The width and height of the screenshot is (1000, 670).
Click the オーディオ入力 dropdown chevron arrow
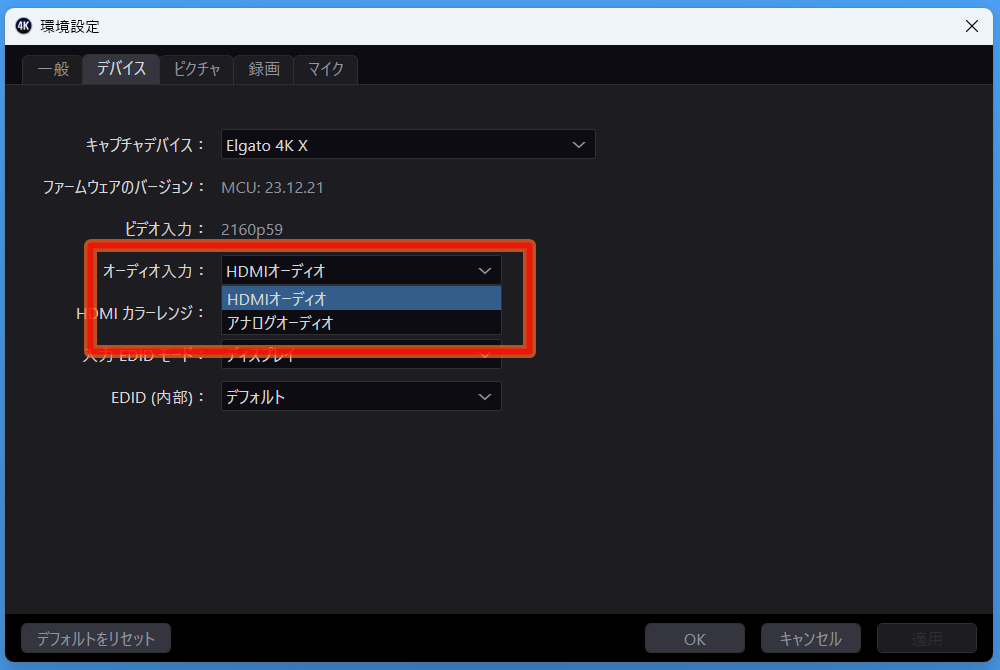click(485, 271)
